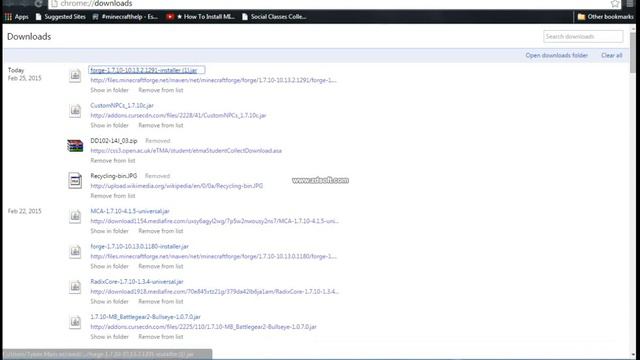Viewport: 640px width, 360px height.
Task: Click the Battlegear2 jar file icon
Action: 75,322
